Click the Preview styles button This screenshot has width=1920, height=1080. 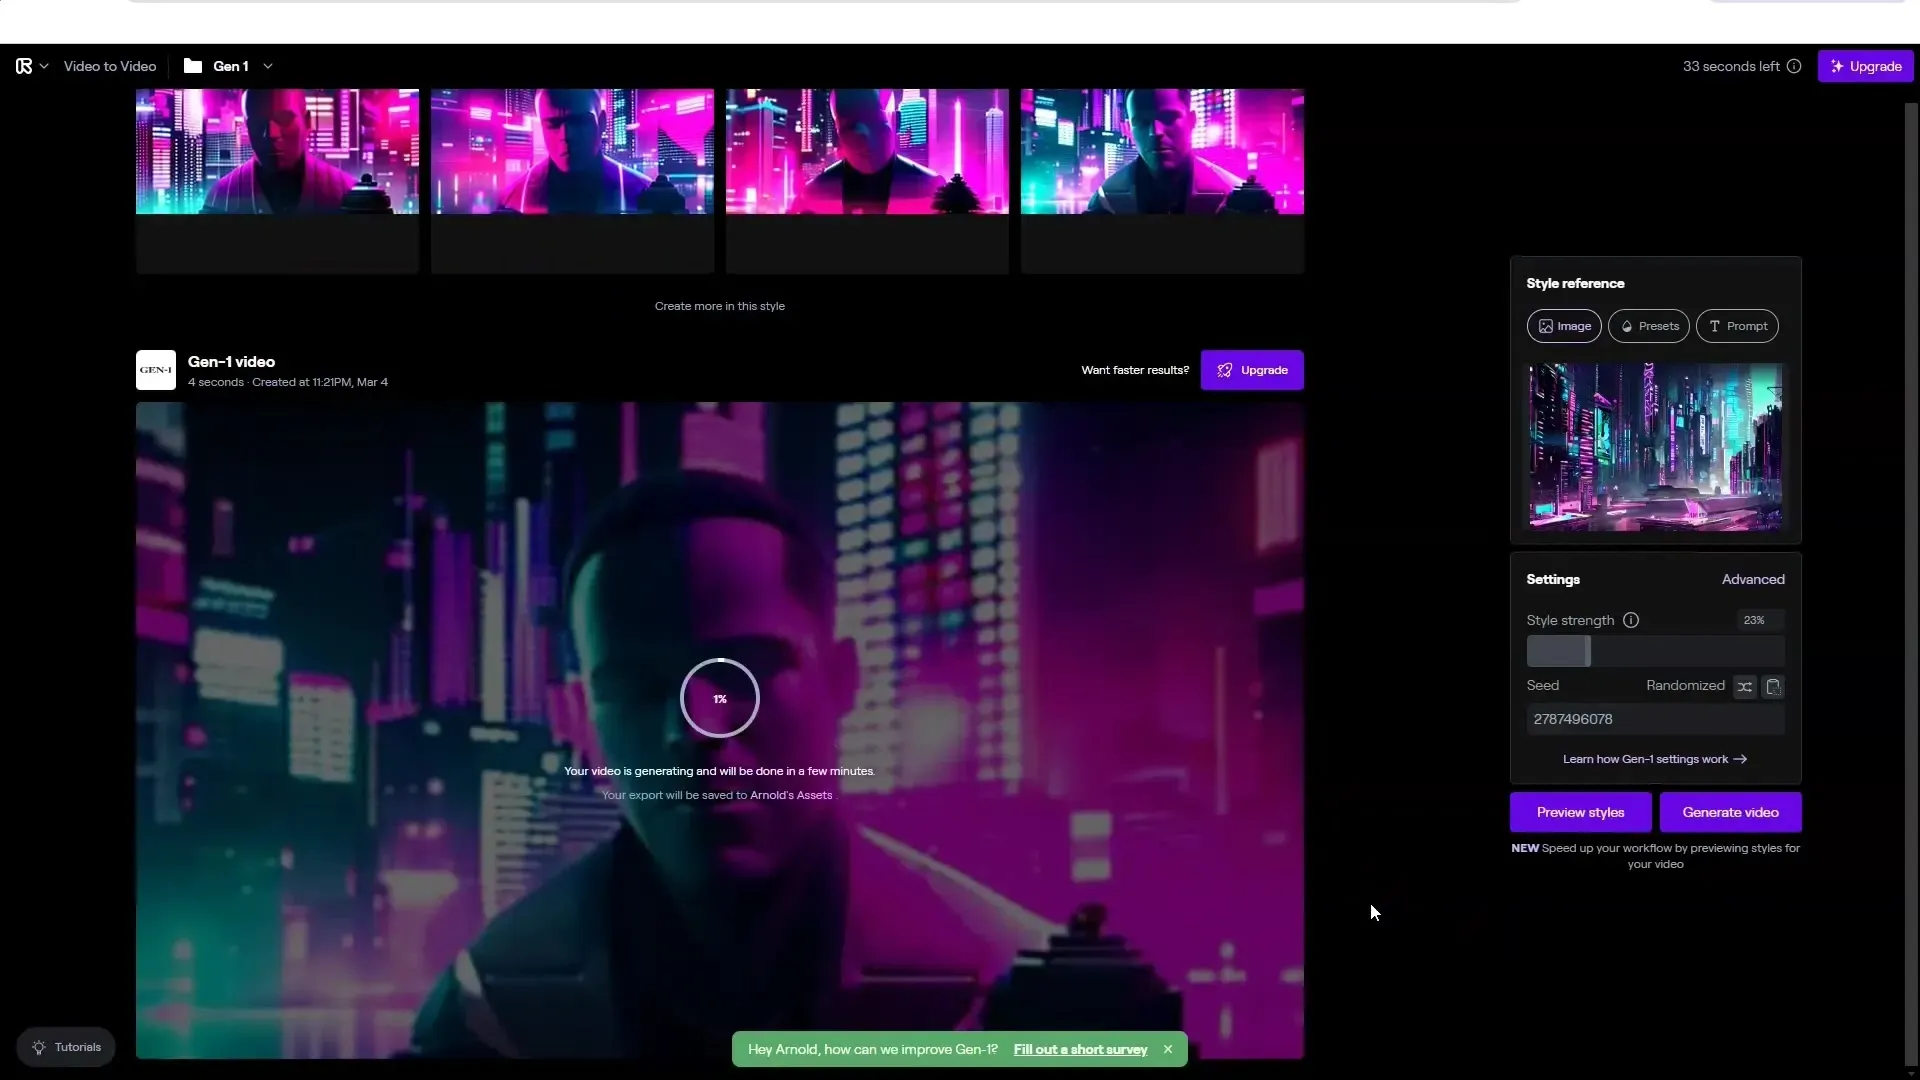pos(1580,812)
